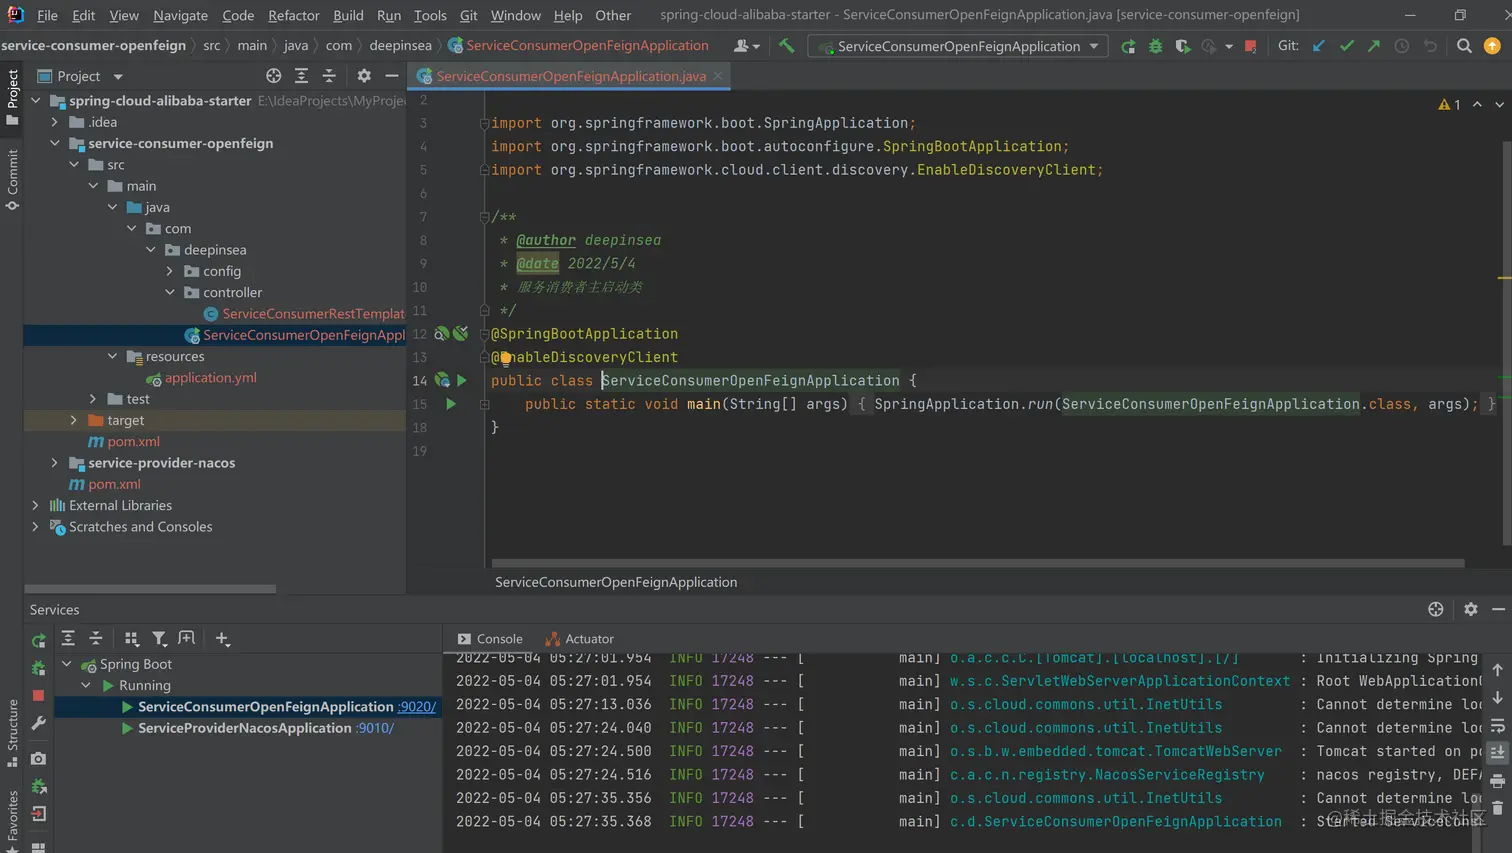
Task: Toggle the Services filter funnel icon
Action: [x=159, y=639]
